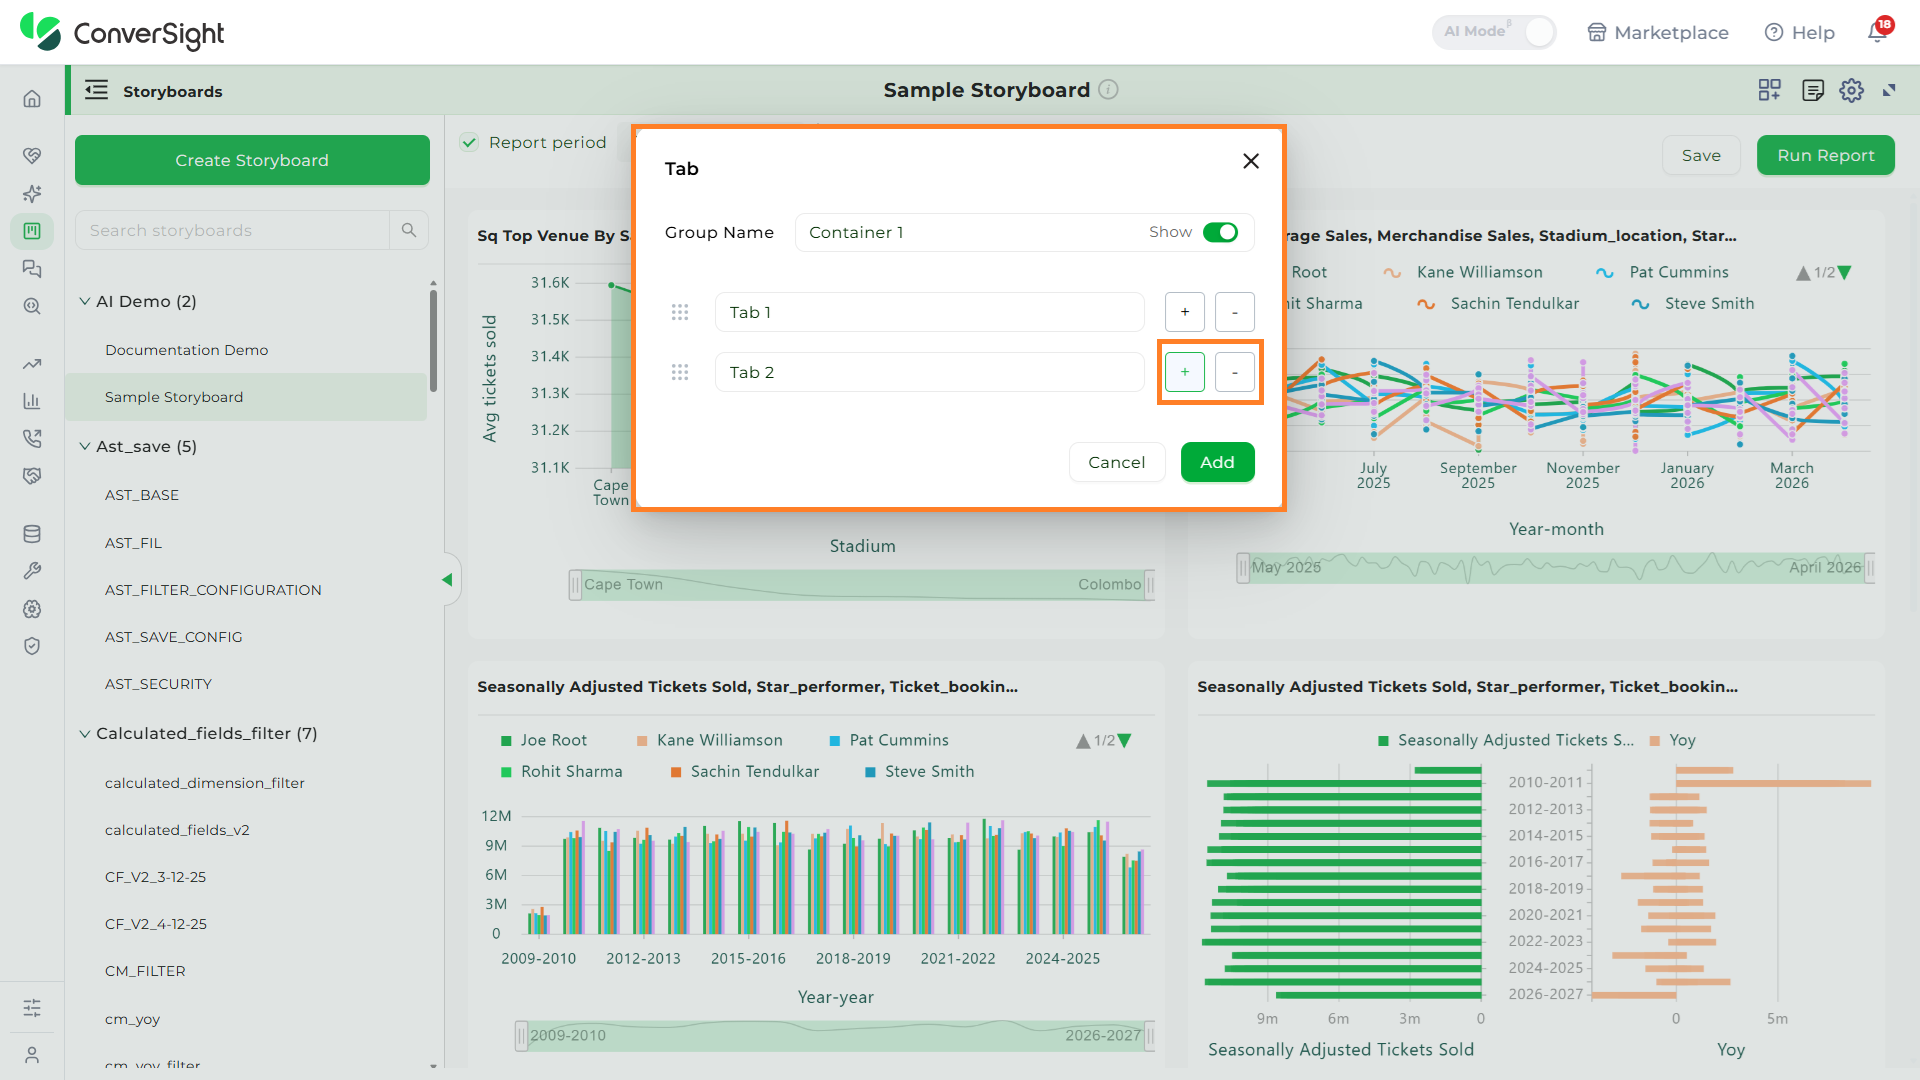
Task: Collapse the Ast_save (5) group
Action: click(85, 446)
